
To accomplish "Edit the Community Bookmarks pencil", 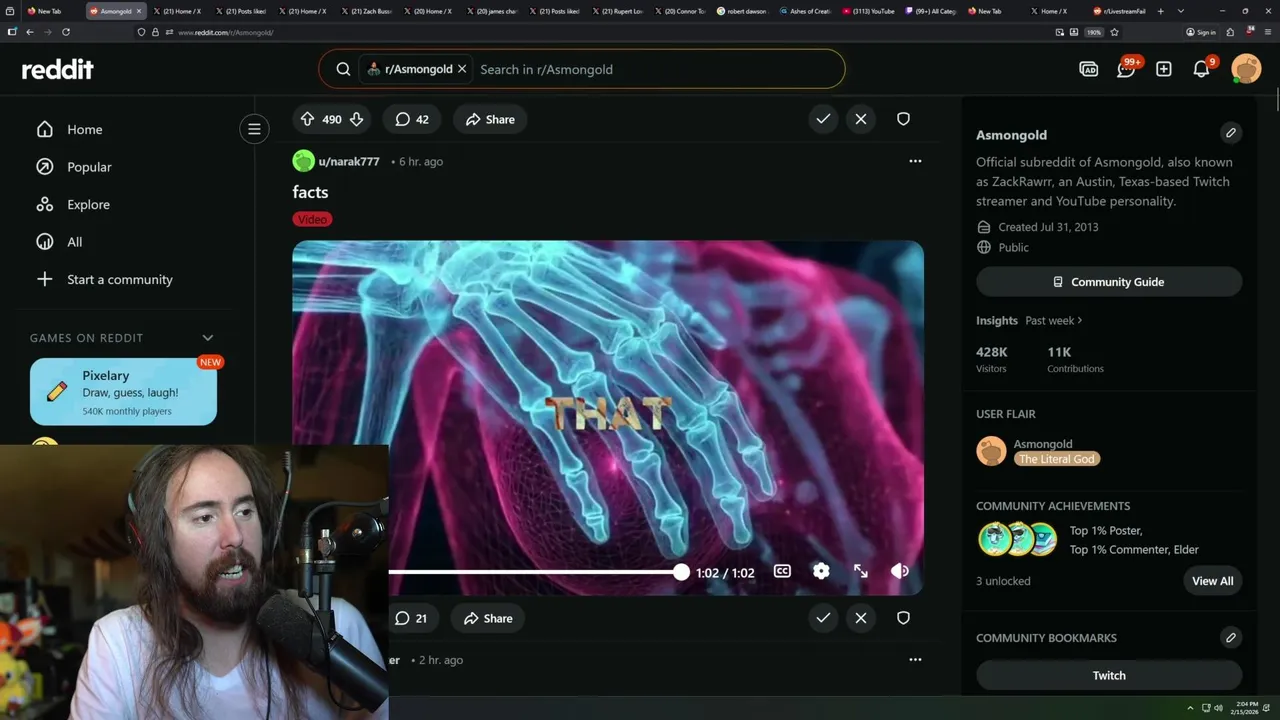I will (1231, 637).
